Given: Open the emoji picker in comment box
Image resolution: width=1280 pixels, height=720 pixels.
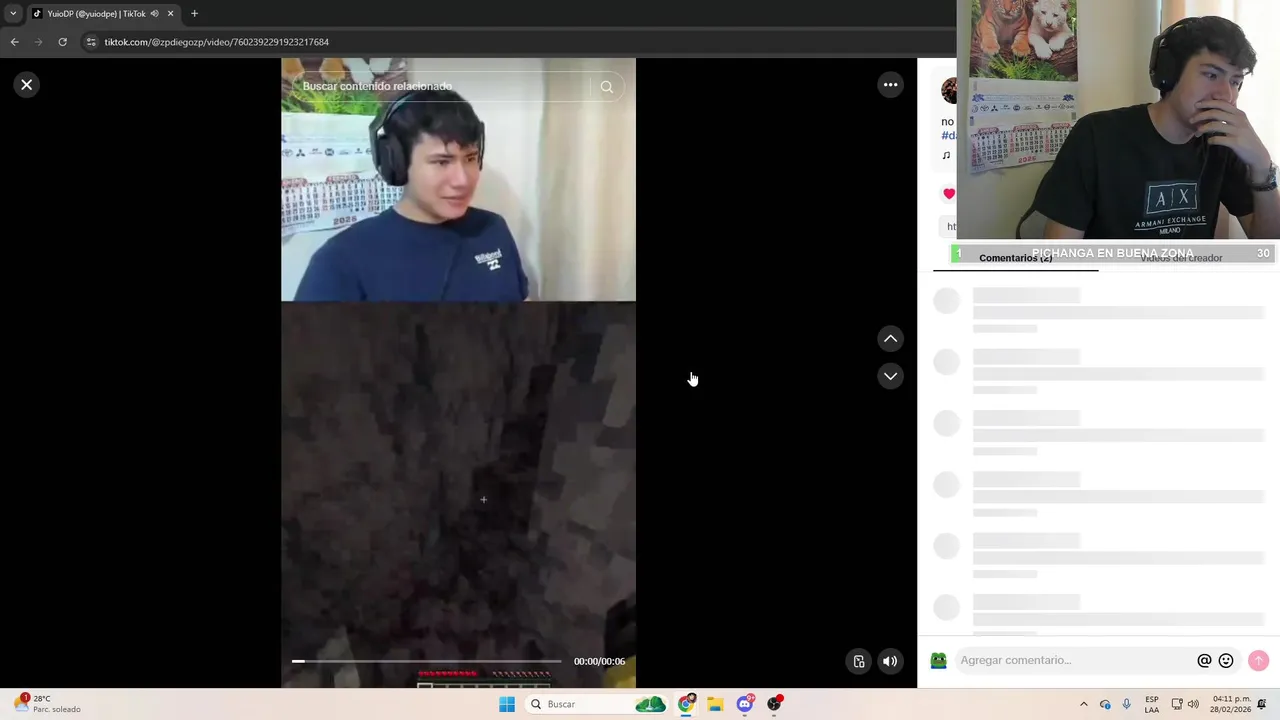Looking at the screenshot, I should click(1226, 660).
